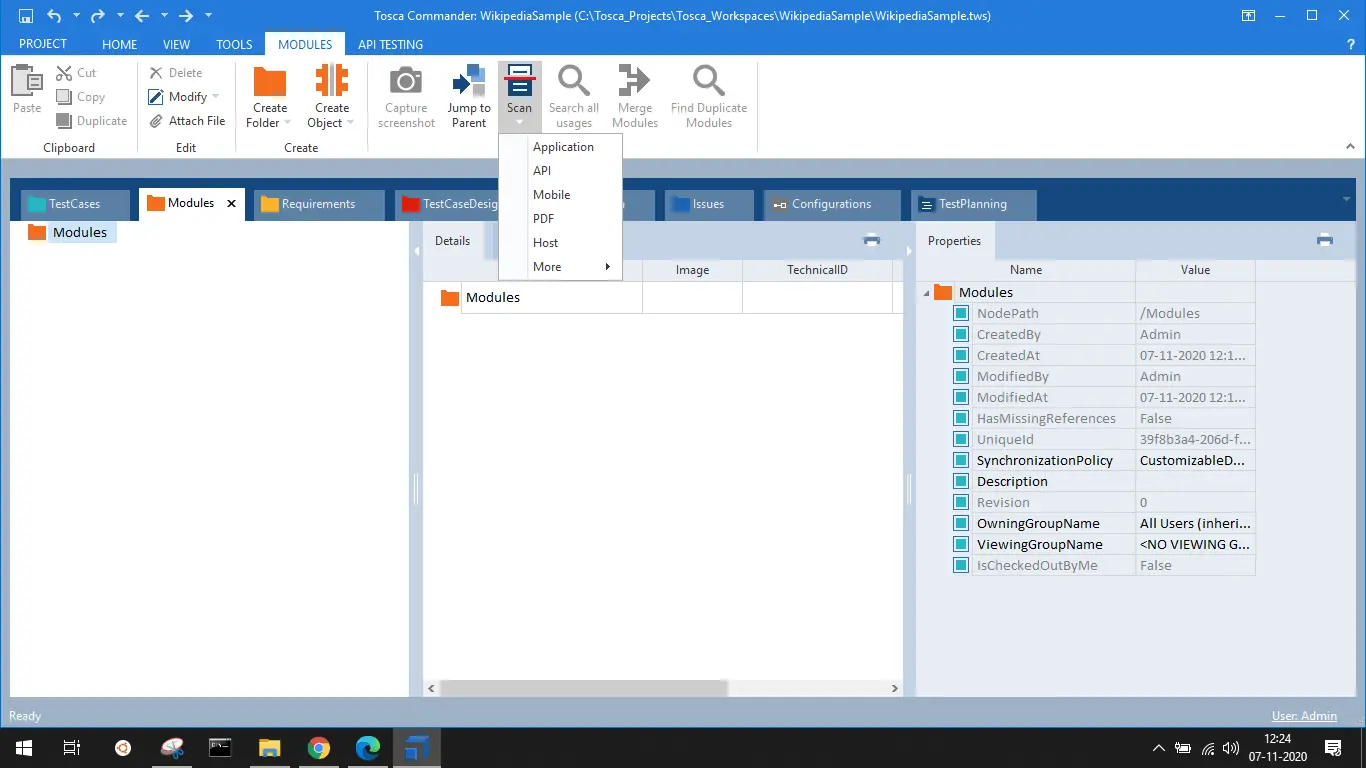Click the Search all usages icon
Screen dimensions: 1366x768
(573, 83)
